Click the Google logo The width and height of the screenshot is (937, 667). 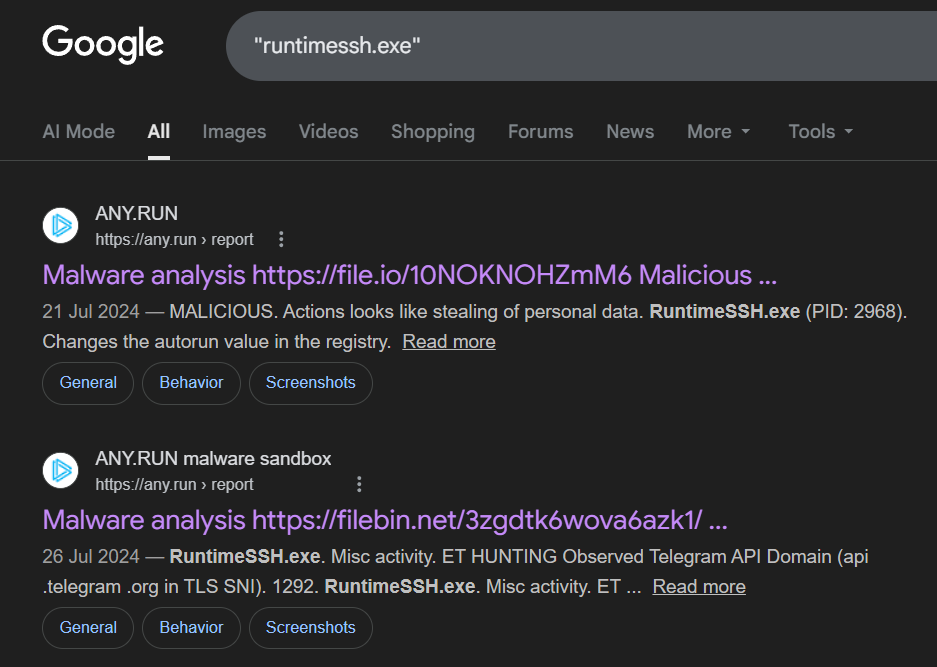(x=103, y=44)
